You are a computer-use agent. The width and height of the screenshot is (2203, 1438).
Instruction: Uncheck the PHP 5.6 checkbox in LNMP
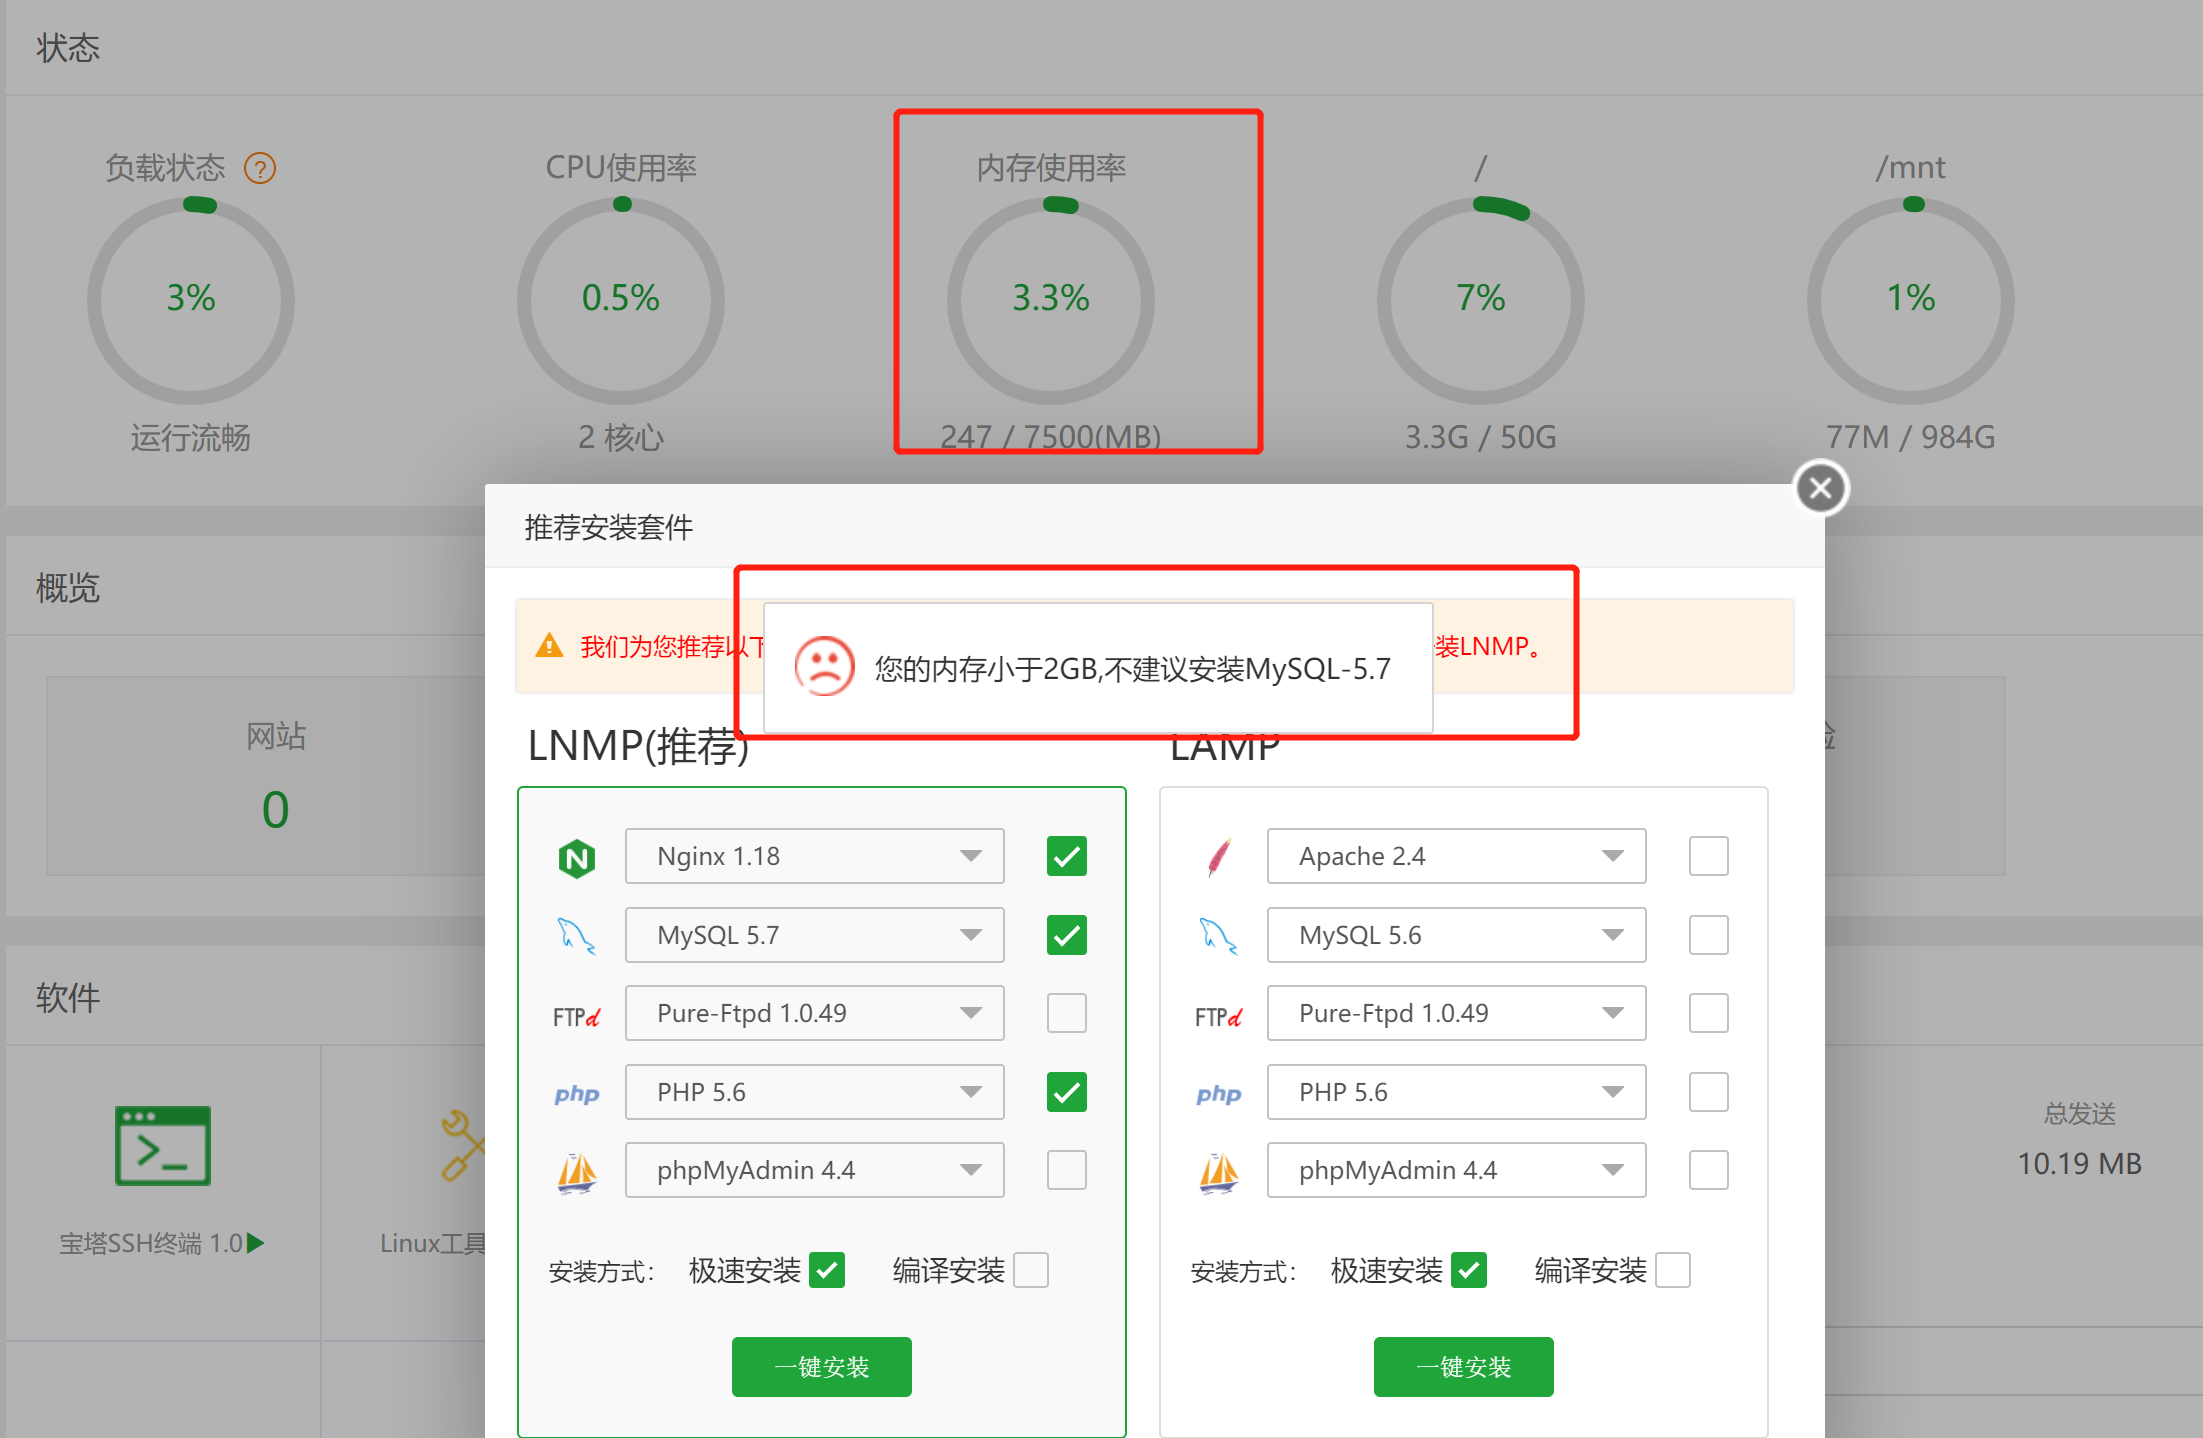pos(1067,1092)
